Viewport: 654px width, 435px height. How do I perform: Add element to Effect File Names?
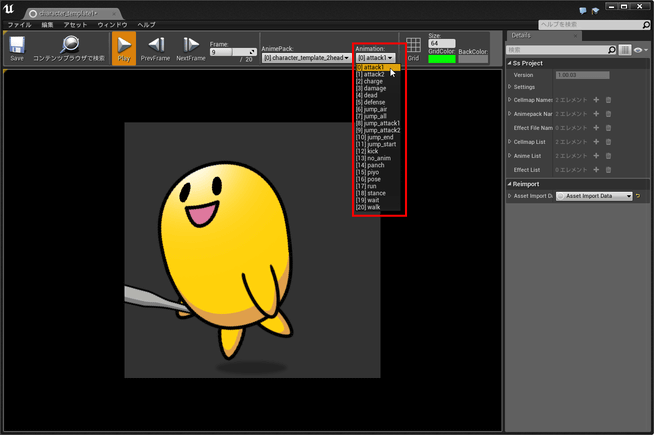pyautogui.click(x=596, y=128)
